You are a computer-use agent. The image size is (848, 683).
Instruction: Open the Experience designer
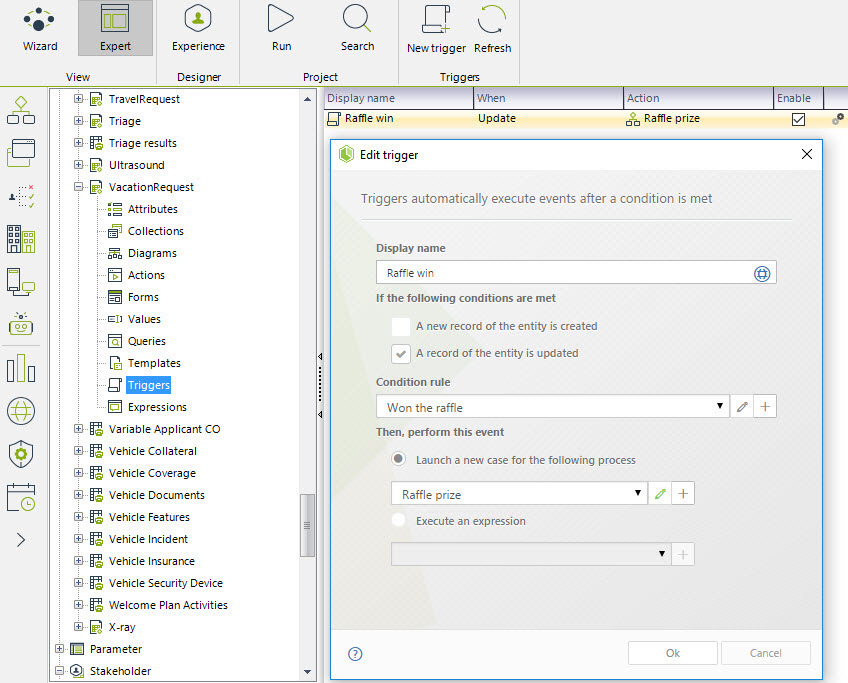(198, 29)
